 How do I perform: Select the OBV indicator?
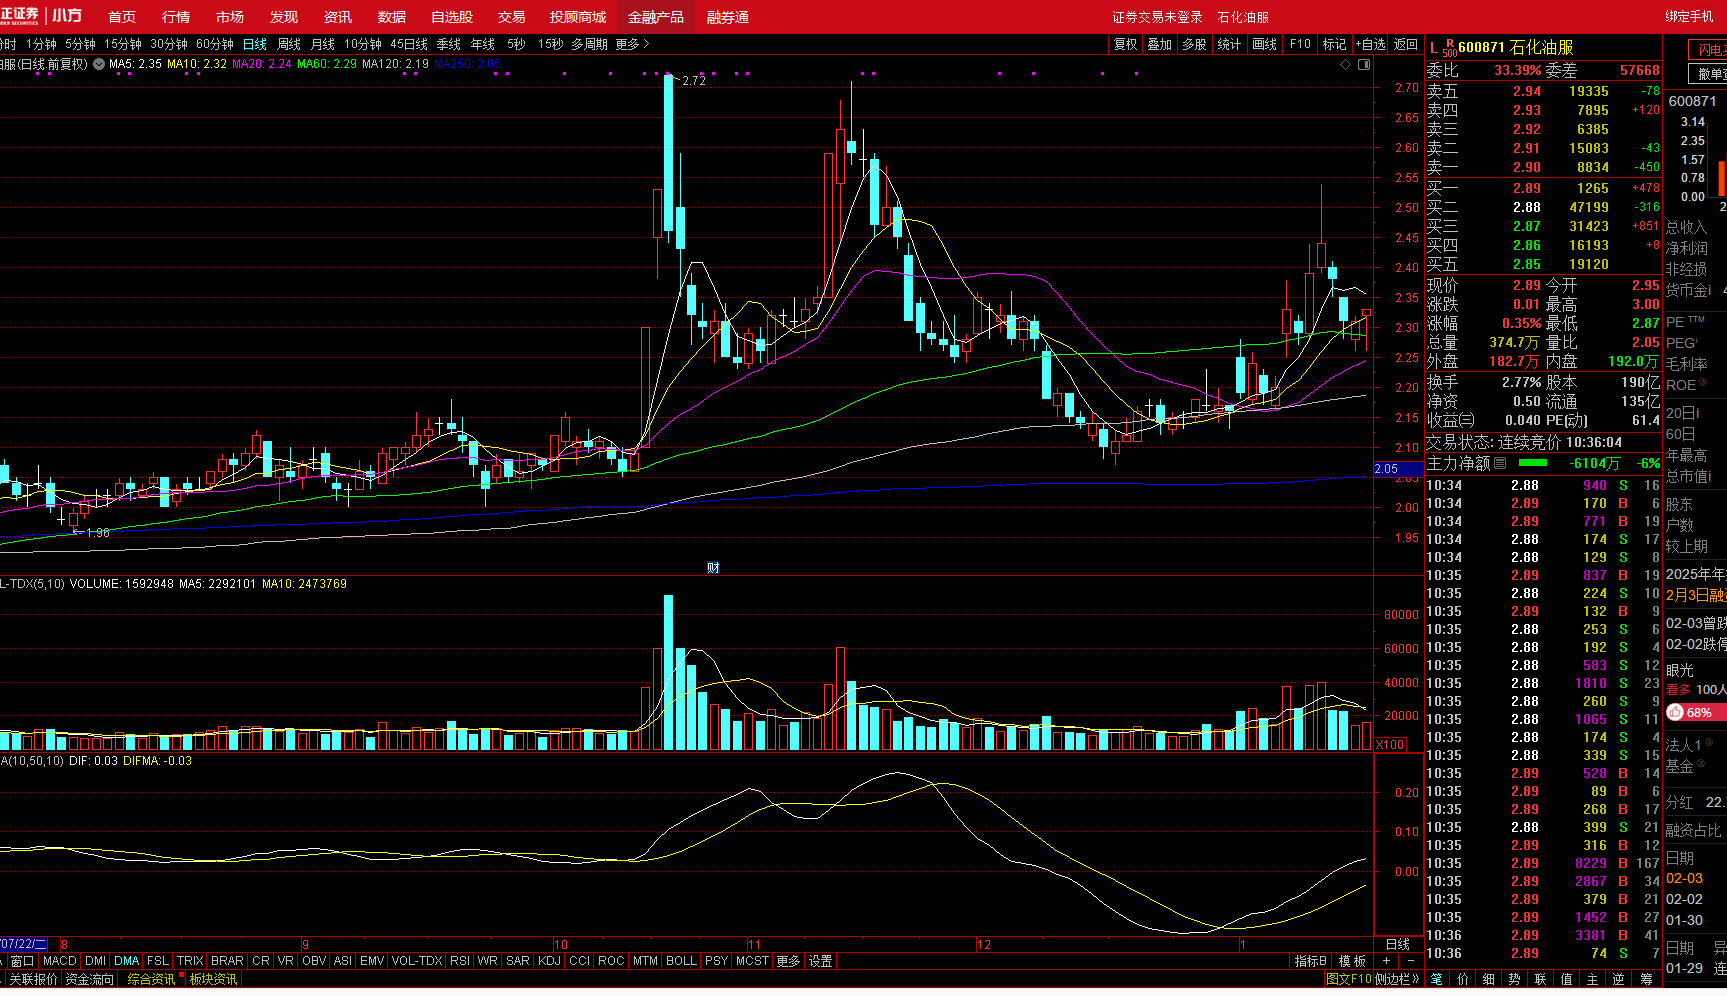click(314, 961)
